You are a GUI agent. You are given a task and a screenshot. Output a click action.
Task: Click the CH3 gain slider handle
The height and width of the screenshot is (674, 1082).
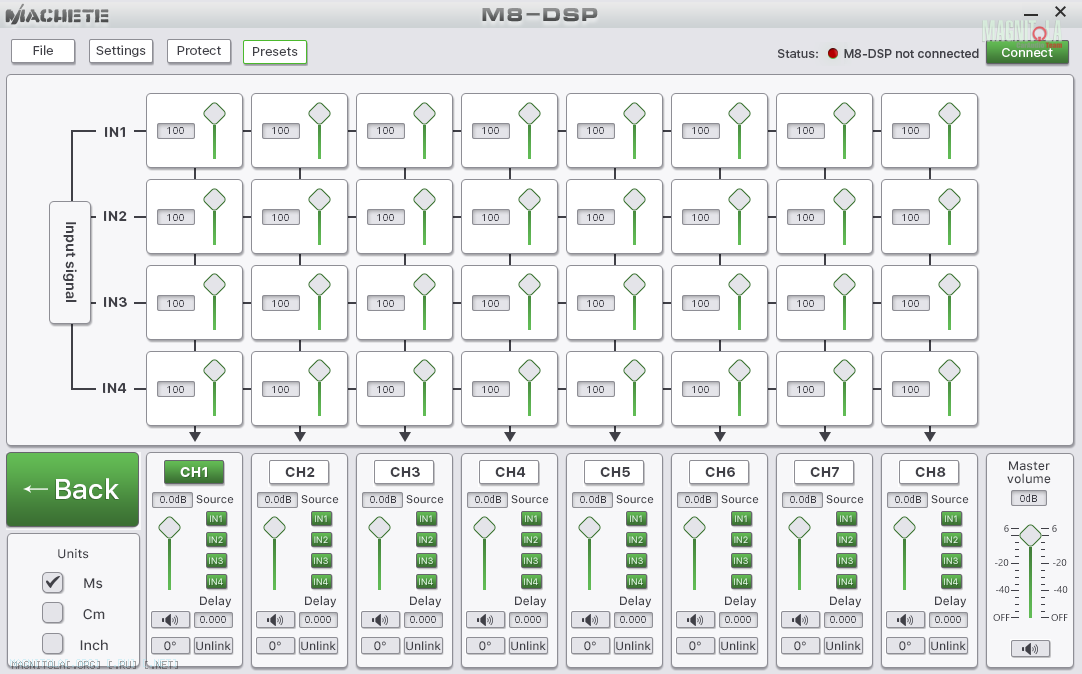coord(380,528)
